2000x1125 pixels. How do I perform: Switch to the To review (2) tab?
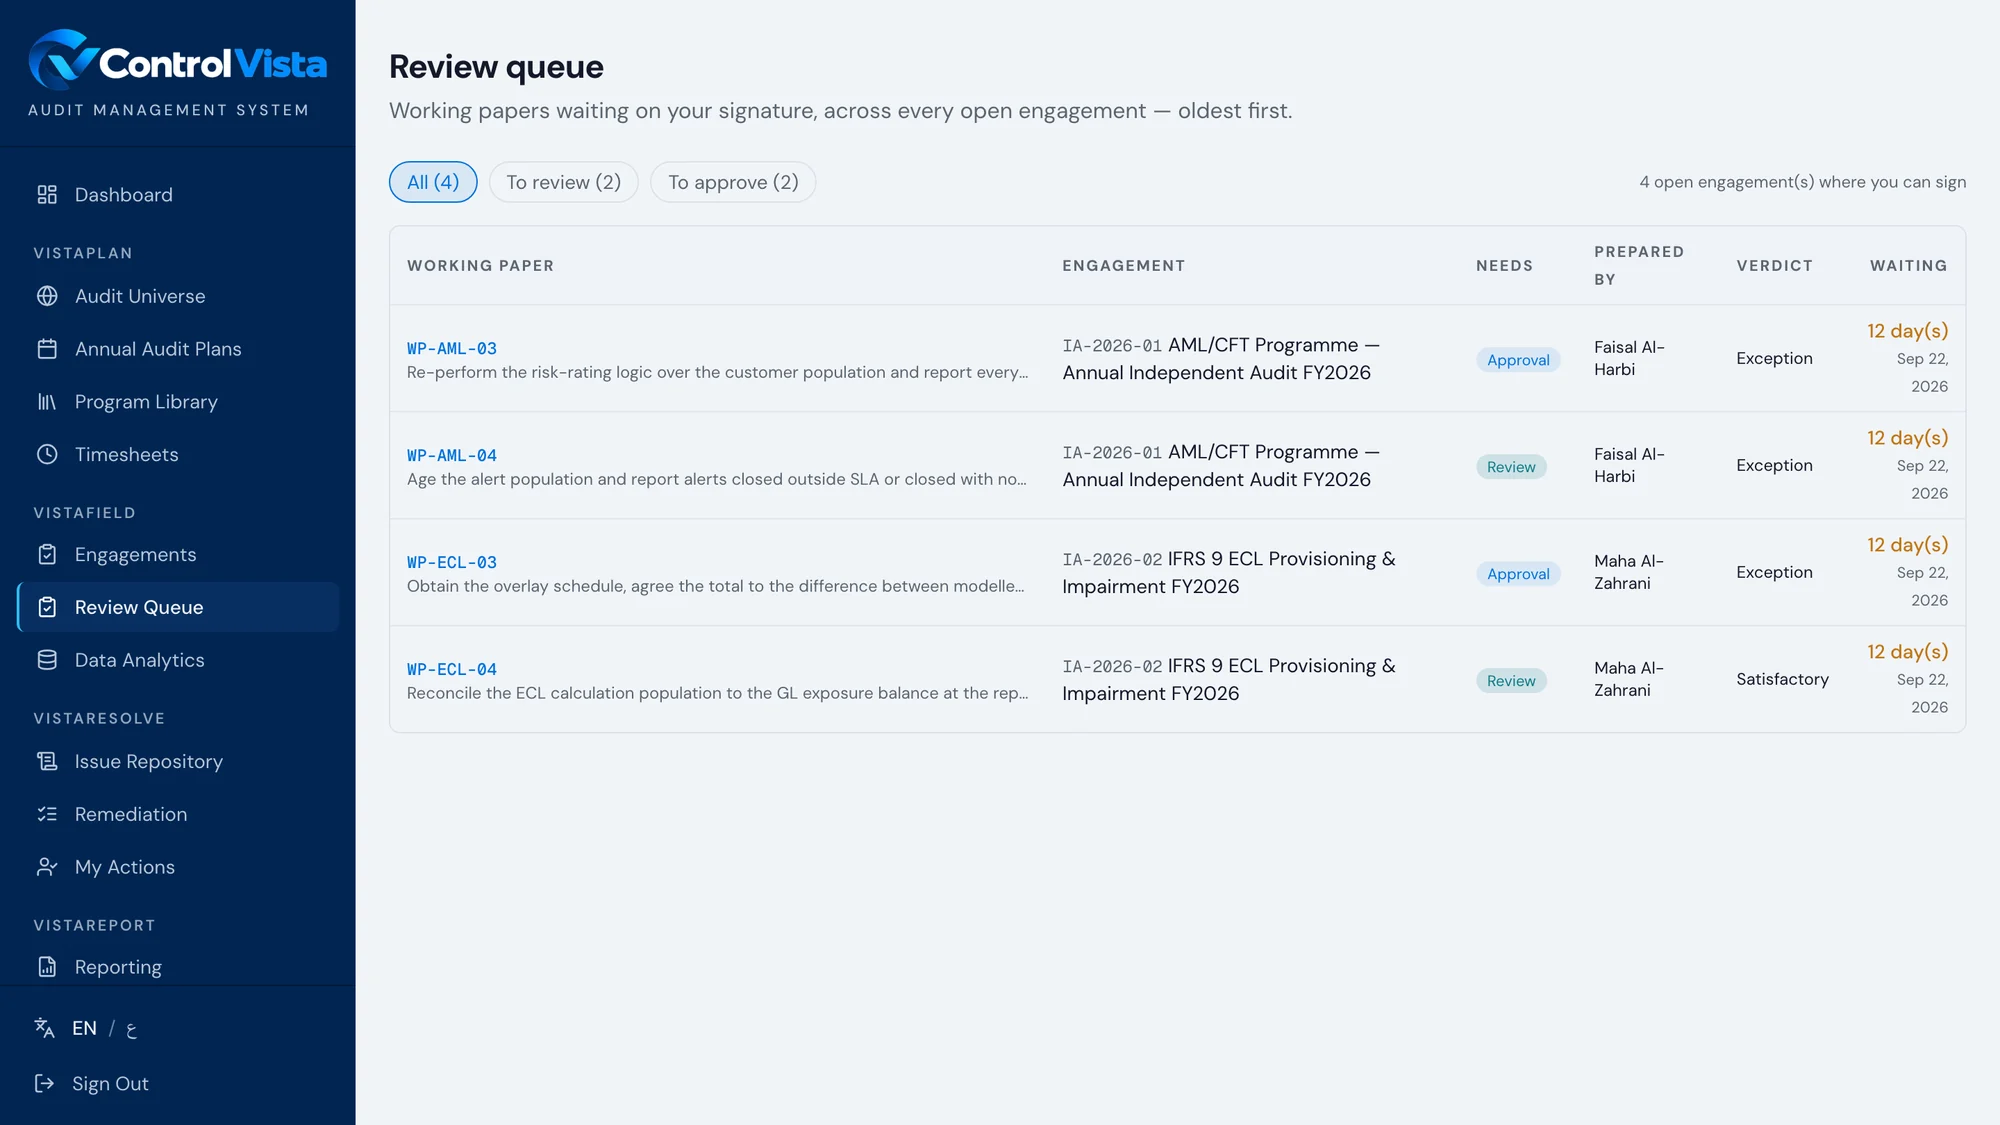click(x=564, y=182)
